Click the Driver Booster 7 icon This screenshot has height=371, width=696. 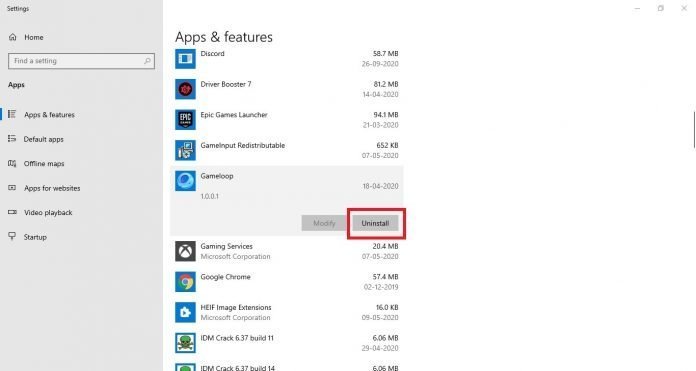(185, 89)
